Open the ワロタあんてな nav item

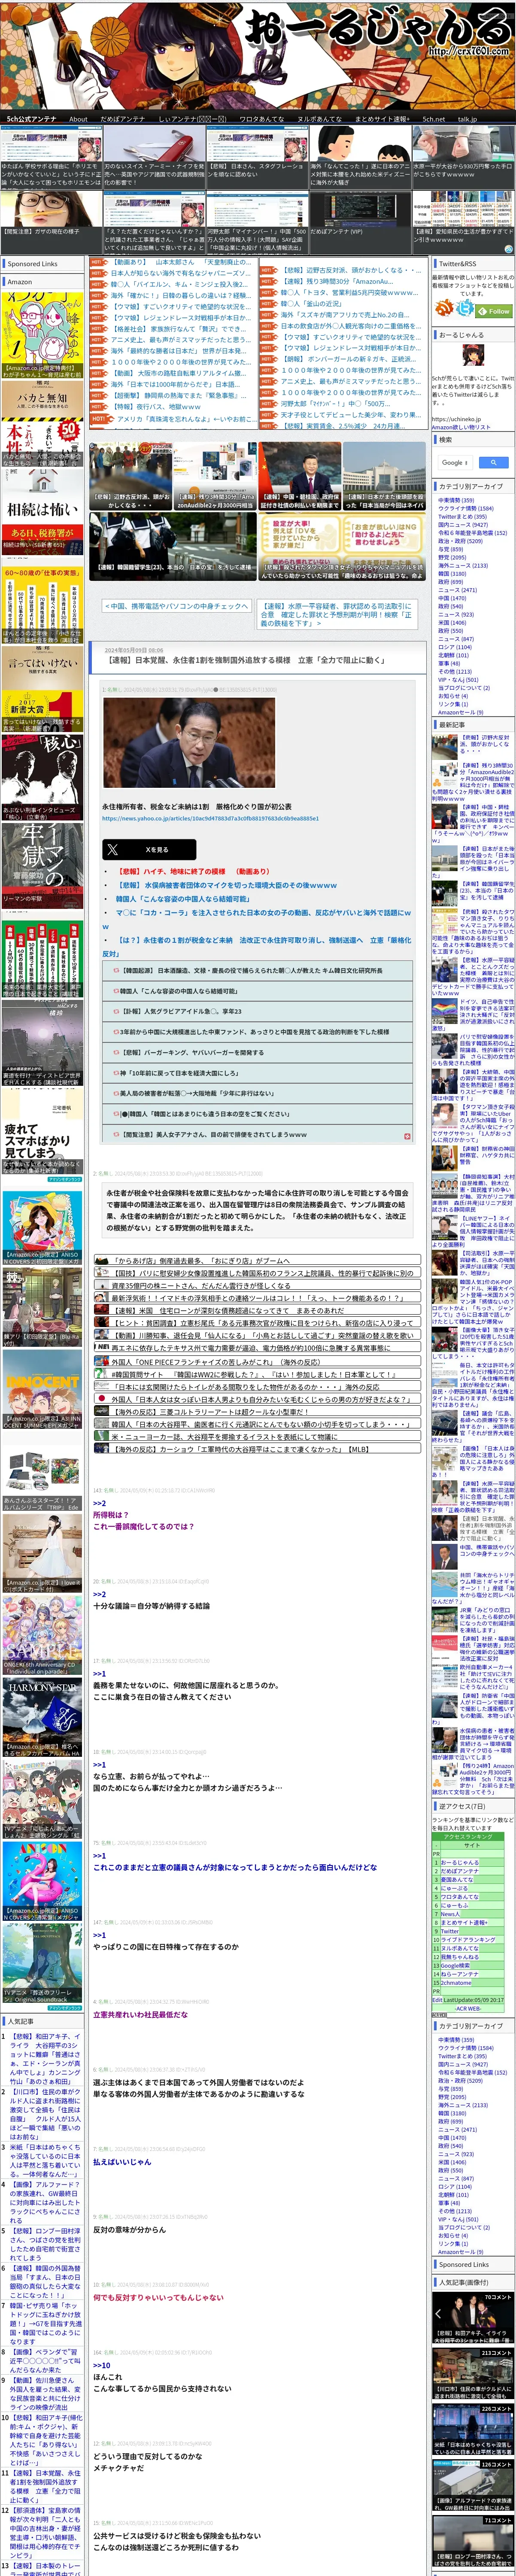(x=262, y=119)
